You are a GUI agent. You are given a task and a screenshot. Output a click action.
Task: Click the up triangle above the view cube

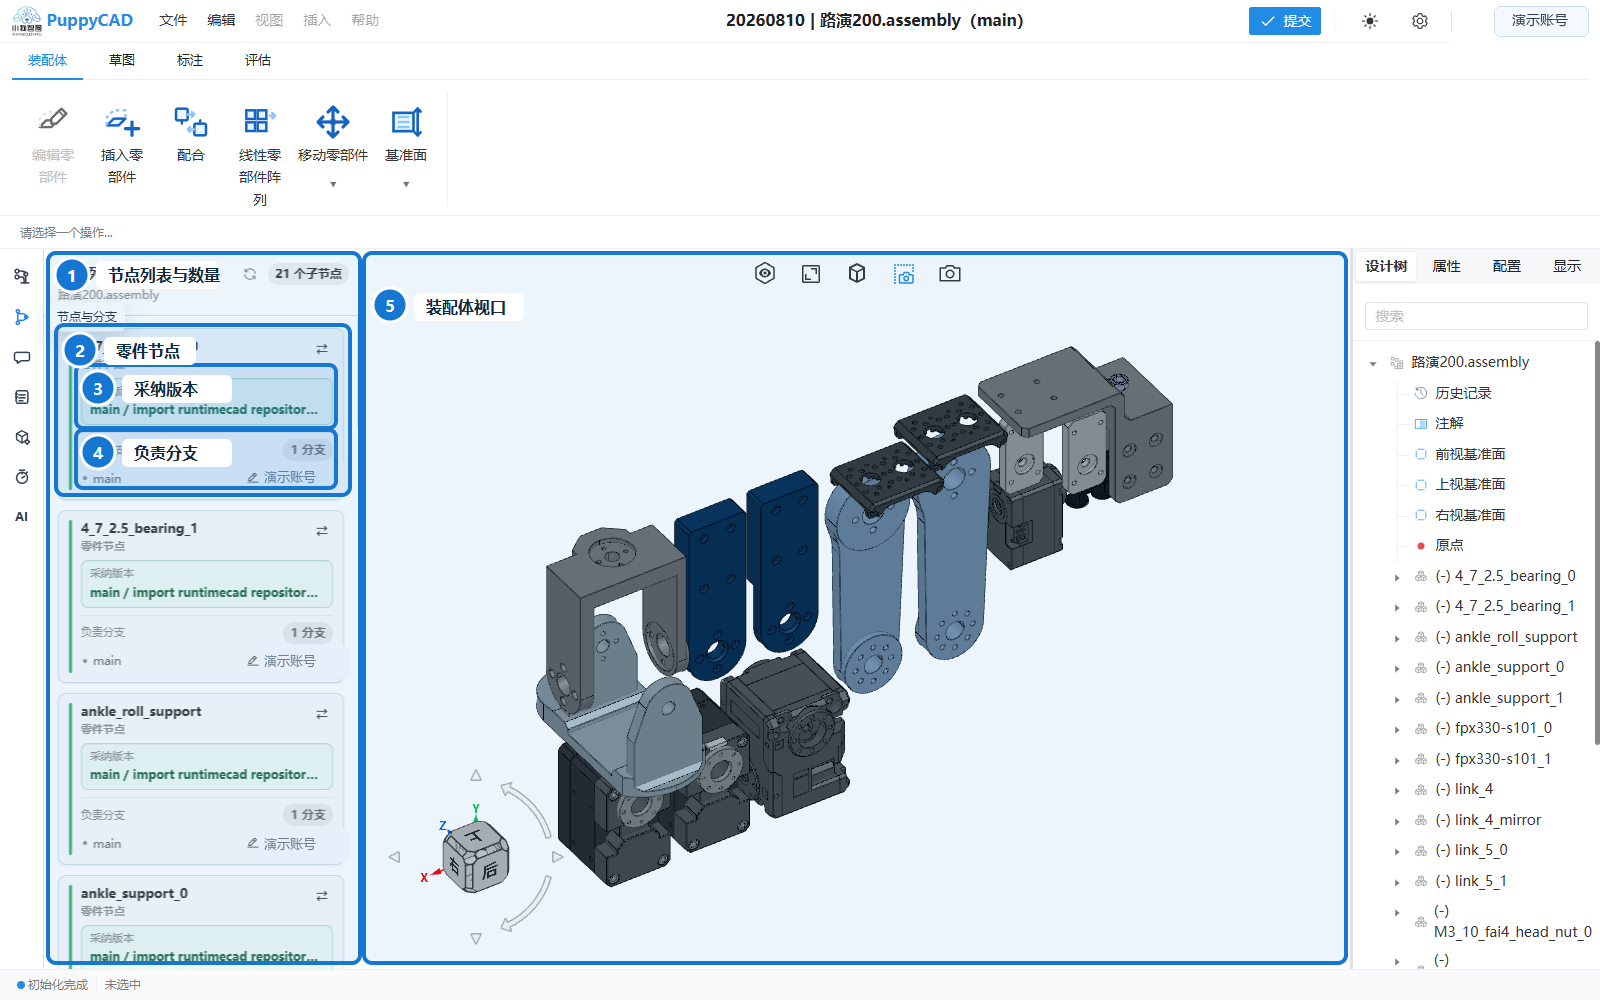[x=476, y=776]
